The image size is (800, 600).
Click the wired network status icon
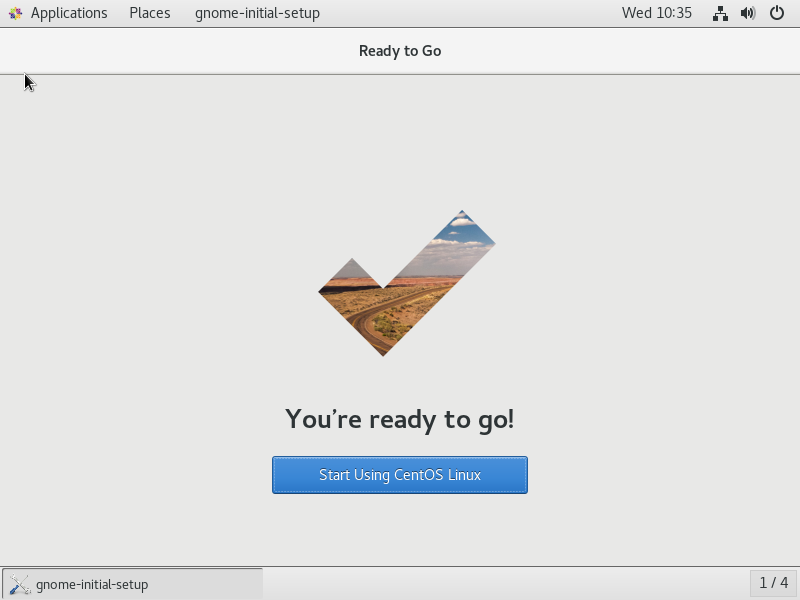pos(720,13)
